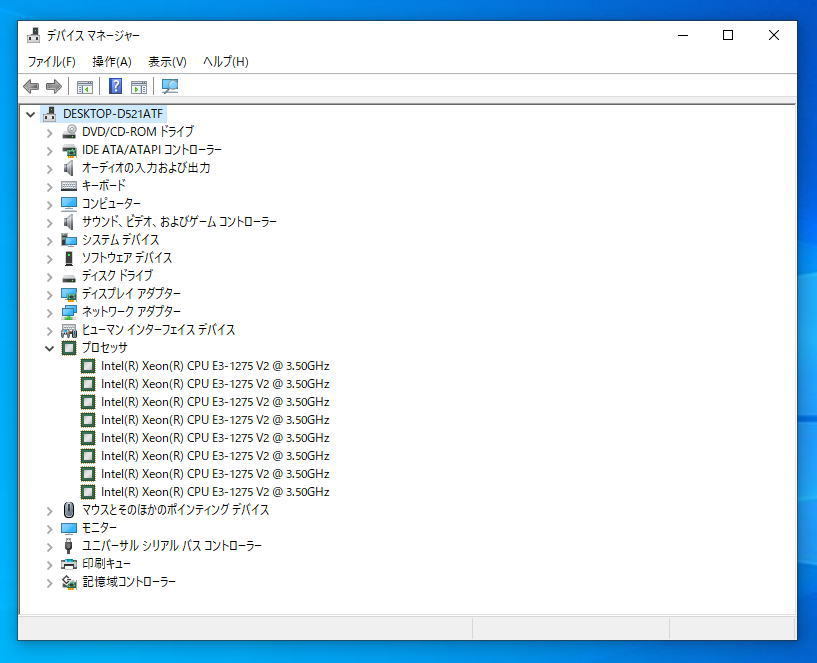Click the ユニバーサル シリアル バス USB icon

pos(68,546)
